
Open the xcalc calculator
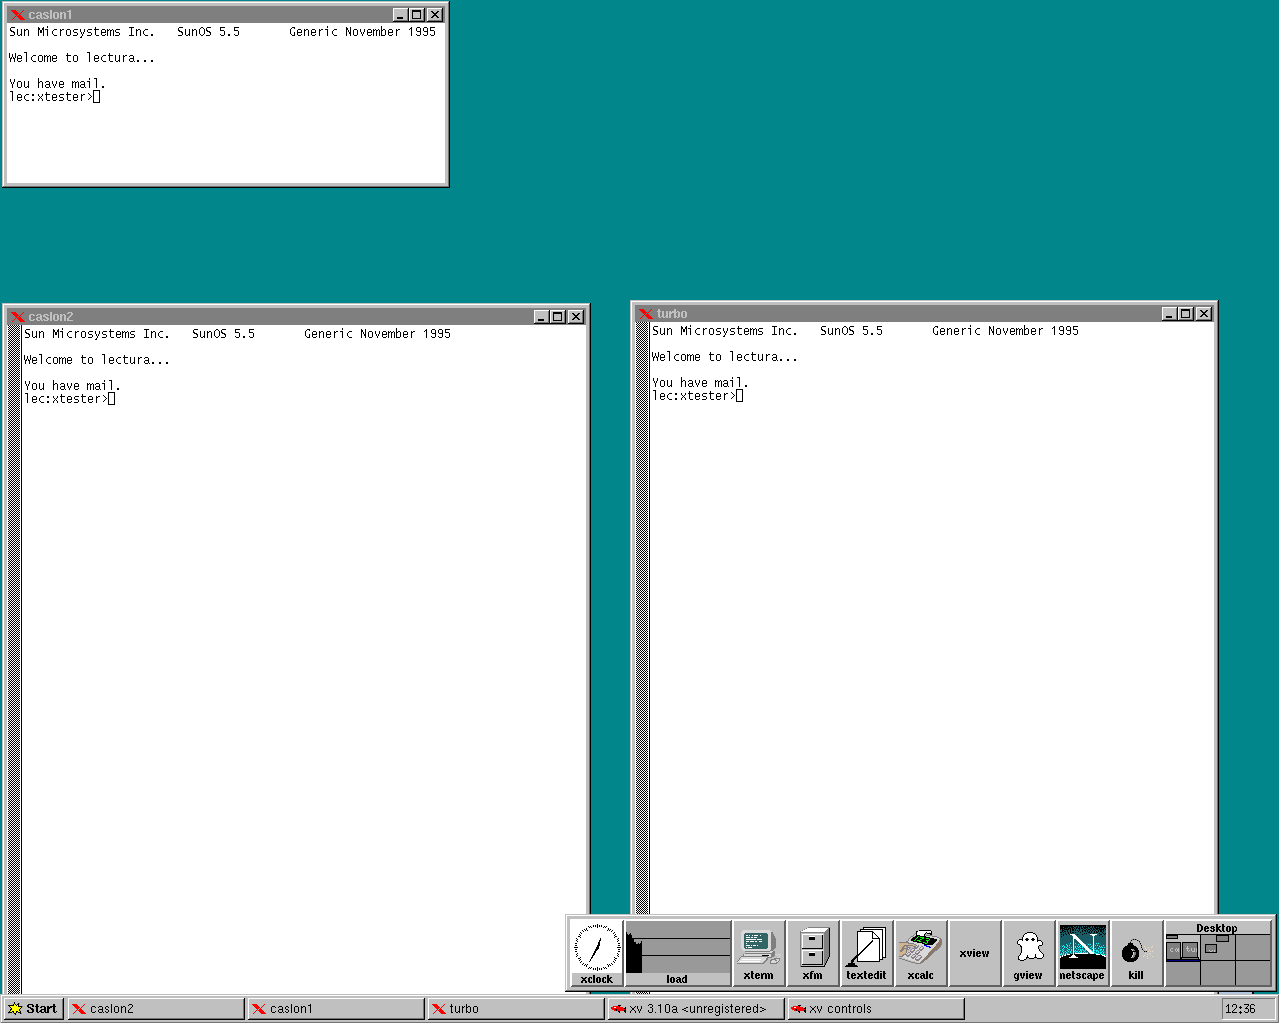click(x=920, y=950)
